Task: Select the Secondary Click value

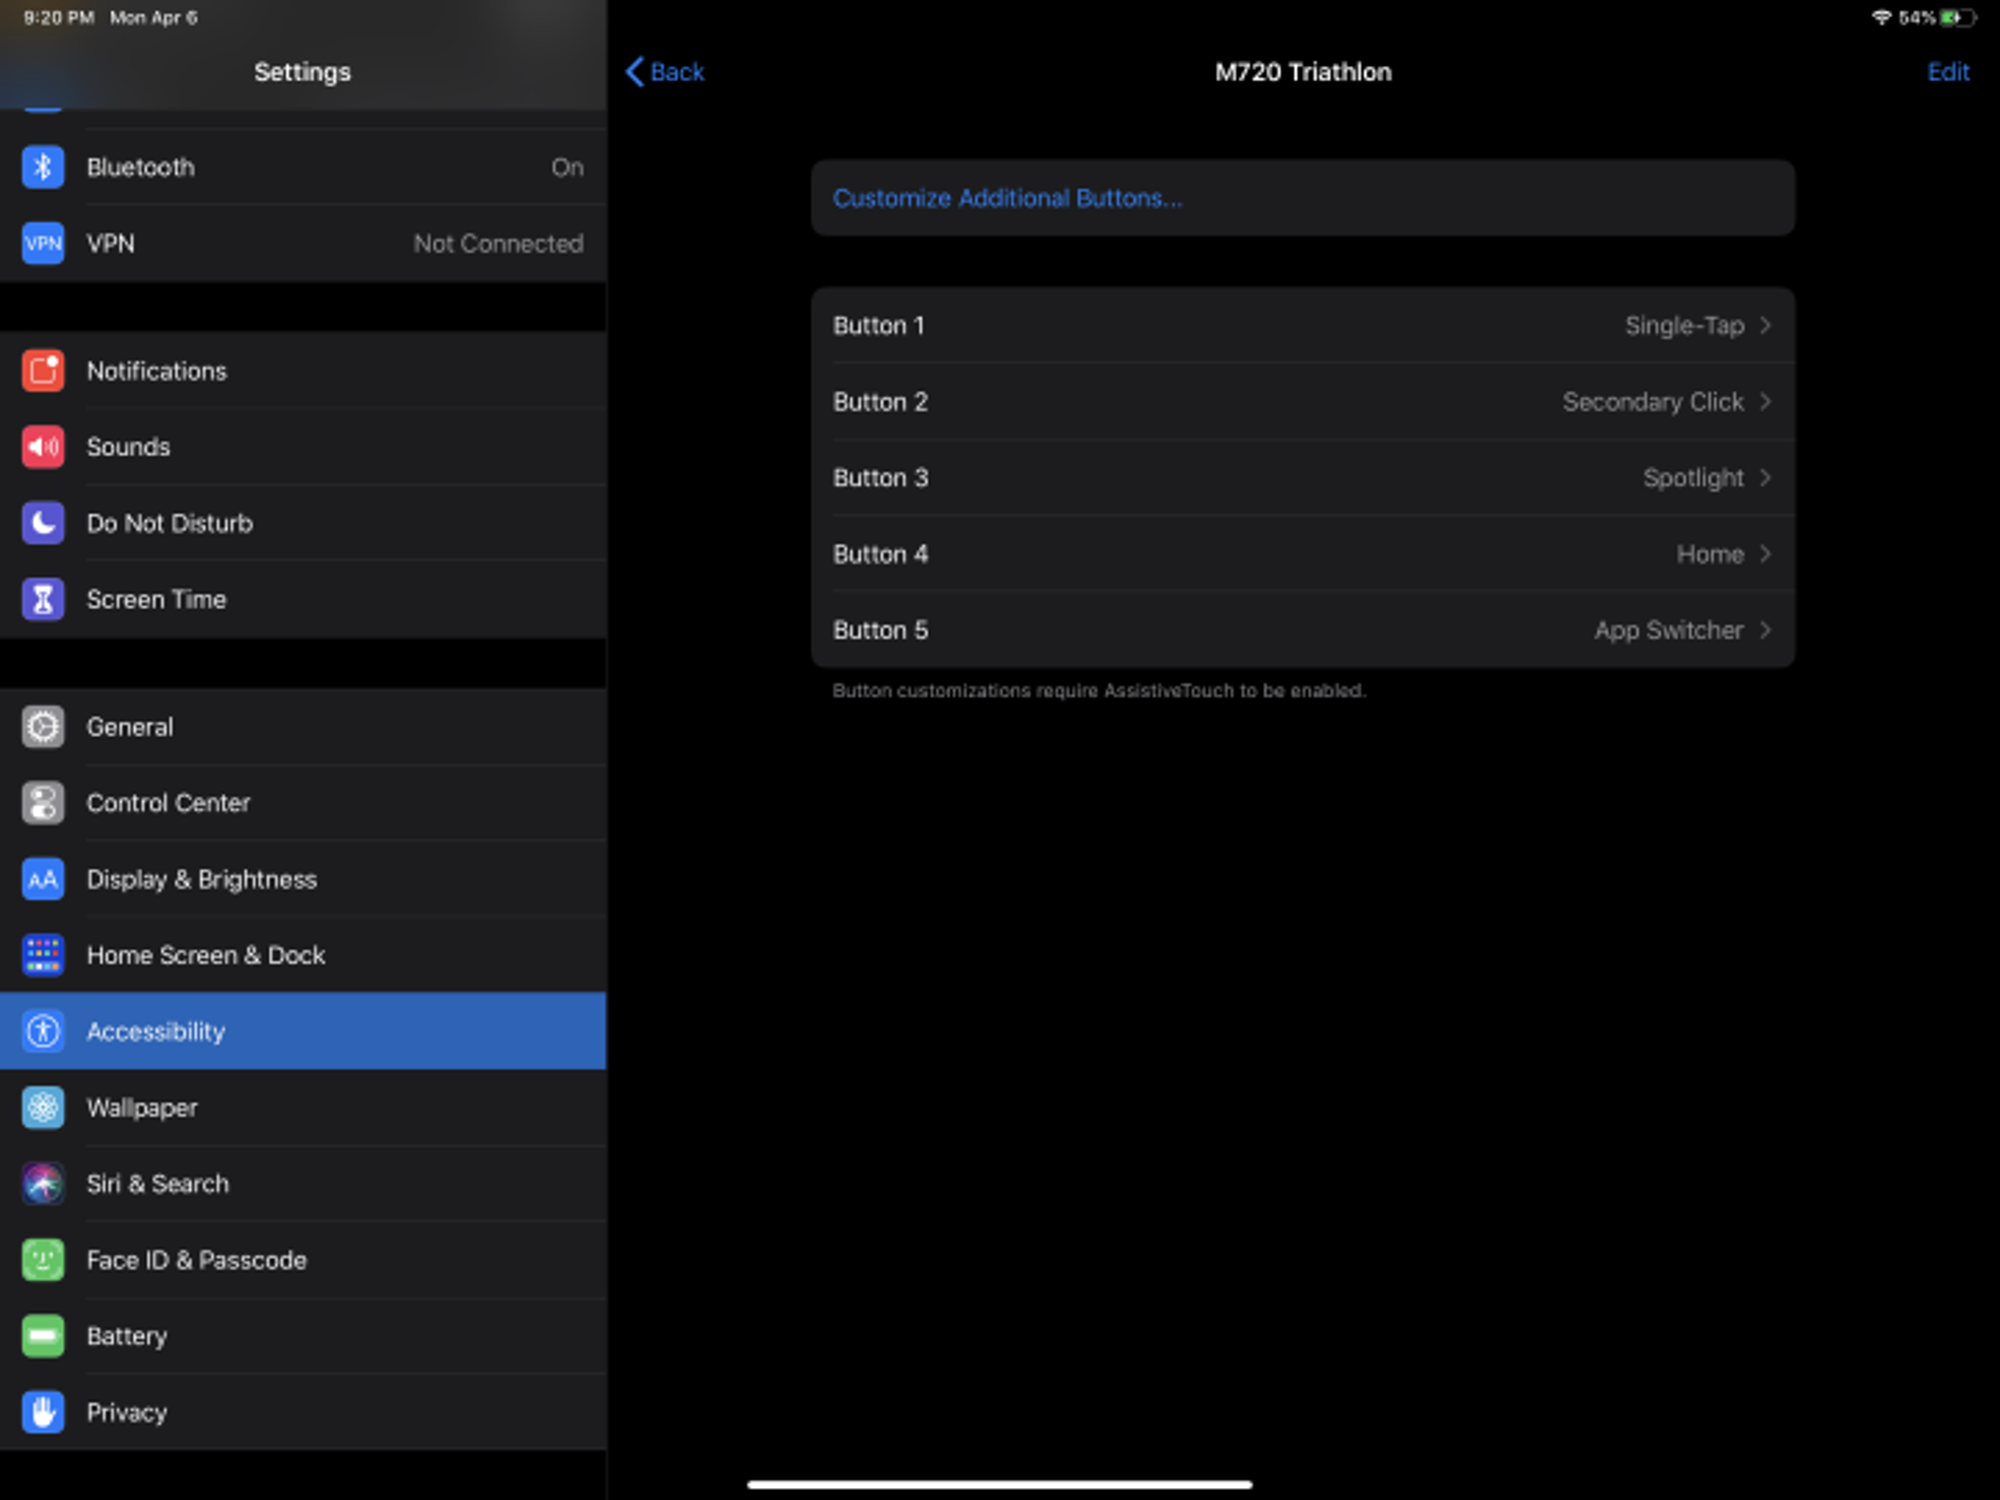Action: point(1653,402)
